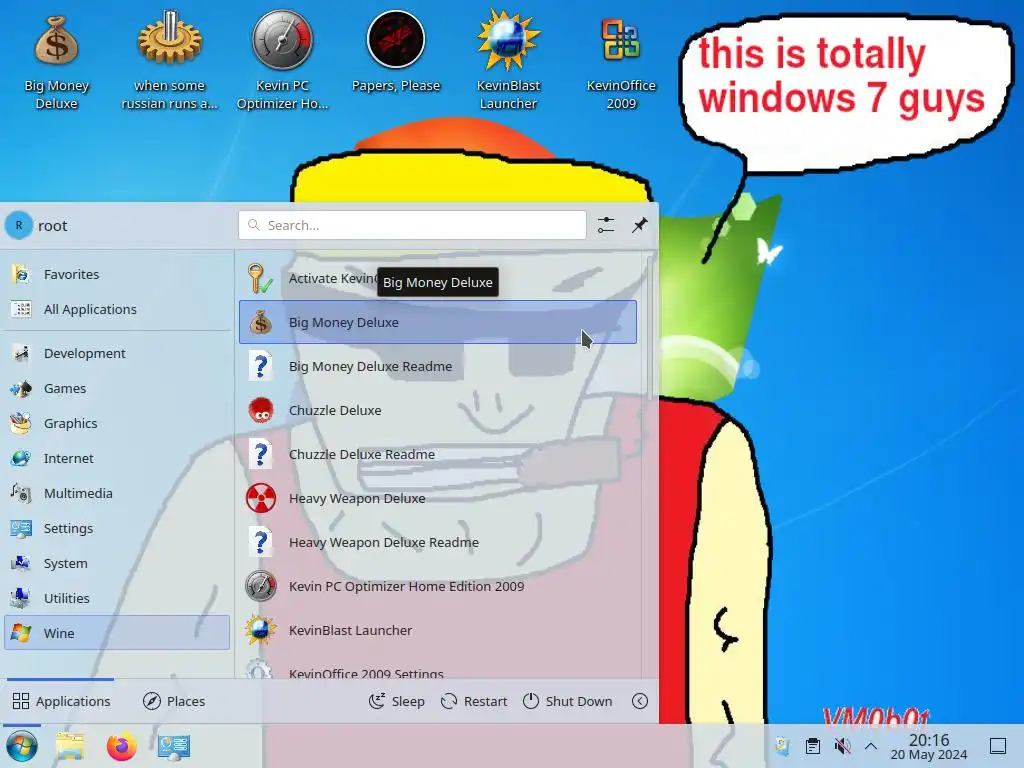Open Papers, Please desktop icon
1024x768 pixels.
[x=396, y=52]
